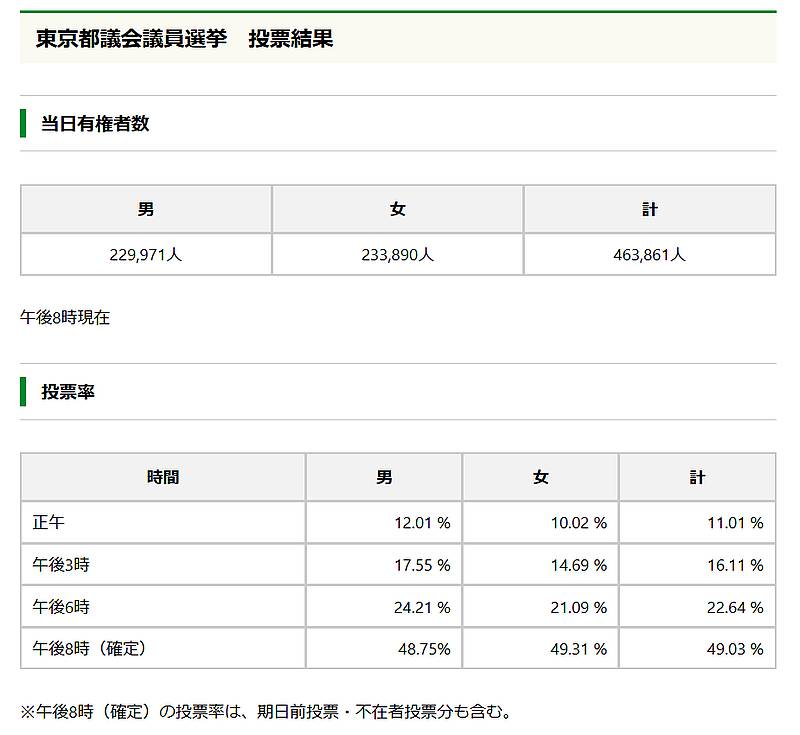Image resolution: width=800 pixels, height=735 pixels.
Task: Click the 午後8時現在 note text
Action: (x=65, y=317)
